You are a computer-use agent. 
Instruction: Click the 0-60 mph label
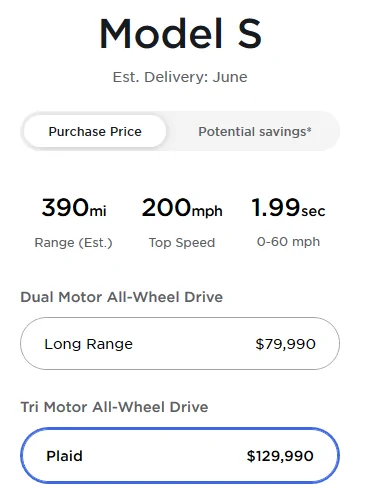coord(288,242)
